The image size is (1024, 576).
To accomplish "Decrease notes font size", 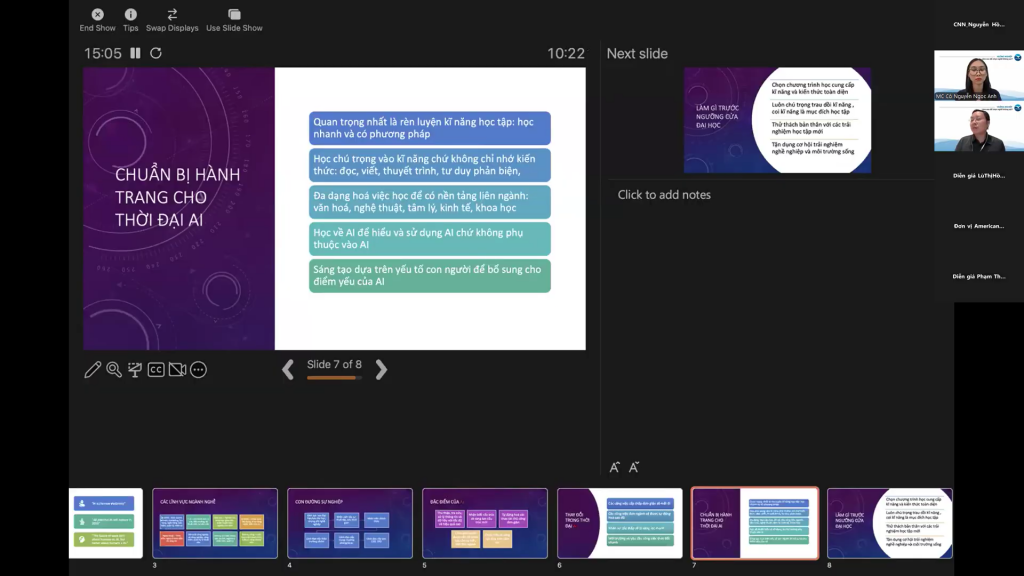I will (x=634, y=467).
